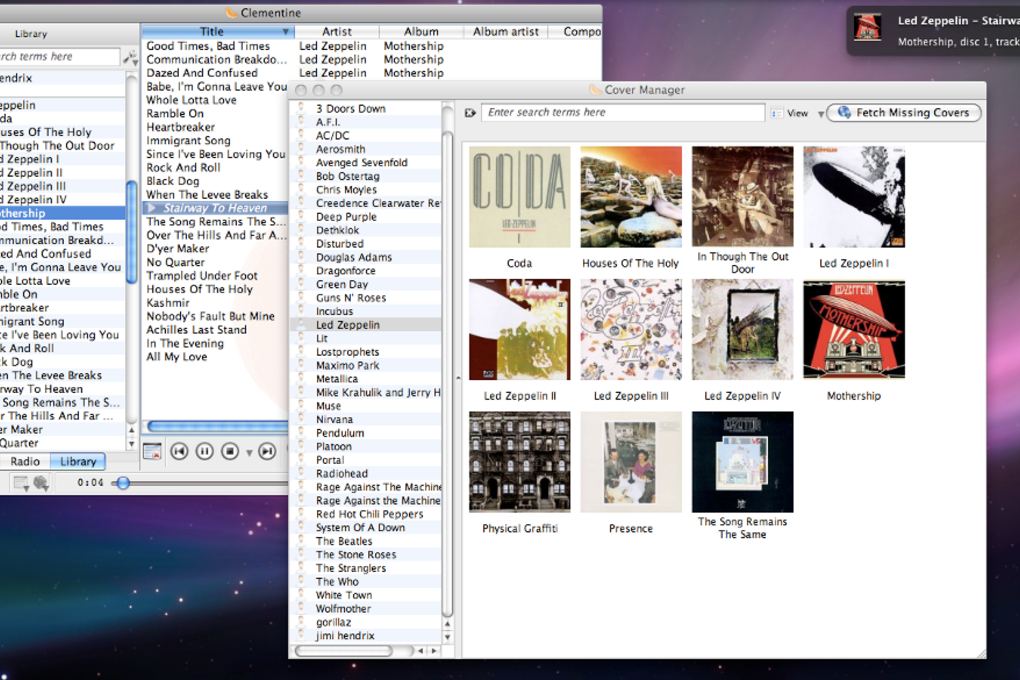Select the playing Stairway To Heaven playlist row
This screenshot has height=680, width=1020.
point(215,208)
